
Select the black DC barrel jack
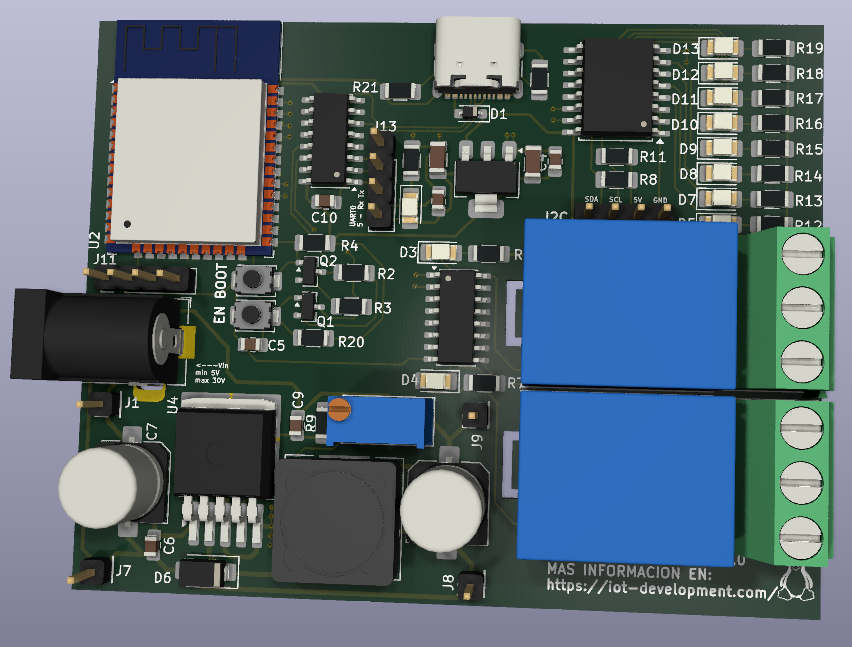tap(96, 336)
